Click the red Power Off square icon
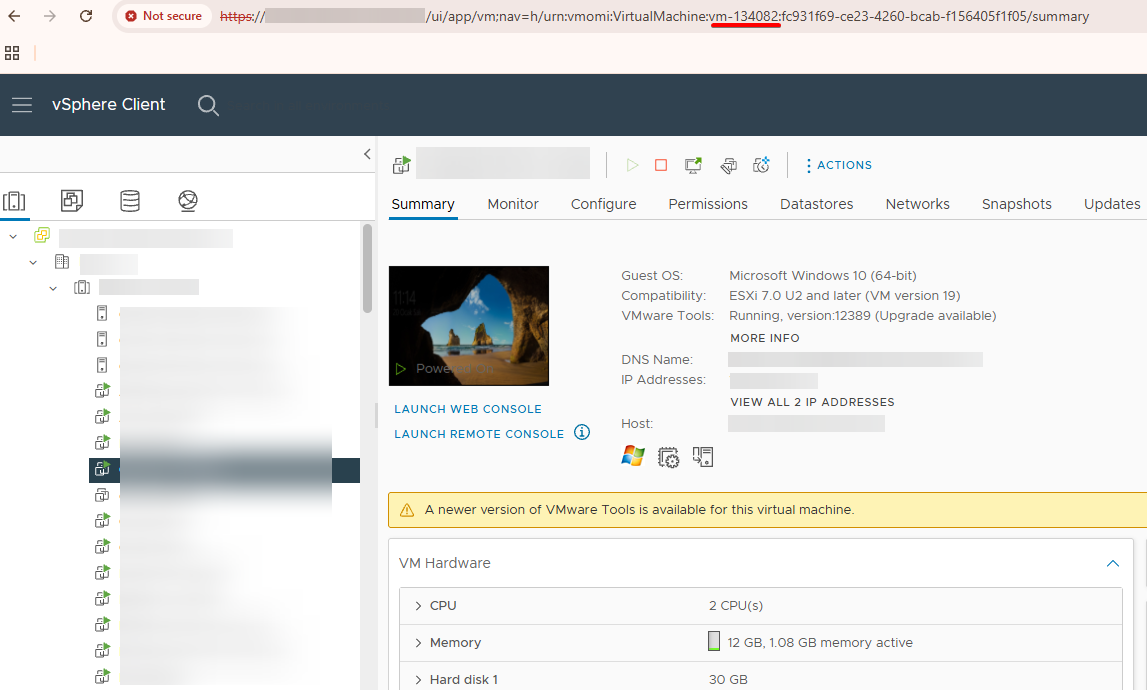Image resolution: width=1147 pixels, height=690 pixels. tap(661, 165)
